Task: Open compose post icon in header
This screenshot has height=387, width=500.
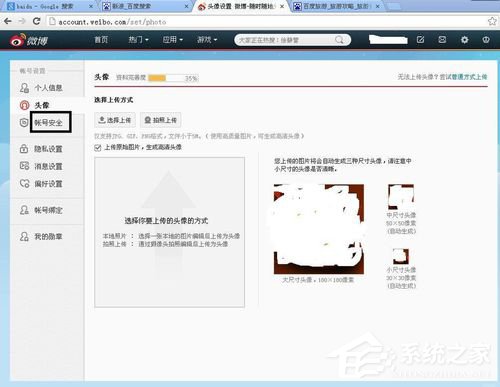Action: click(421, 40)
